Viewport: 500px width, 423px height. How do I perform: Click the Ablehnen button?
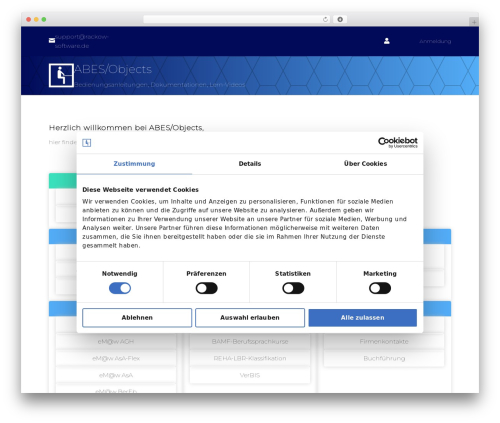(x=137, y=318)
